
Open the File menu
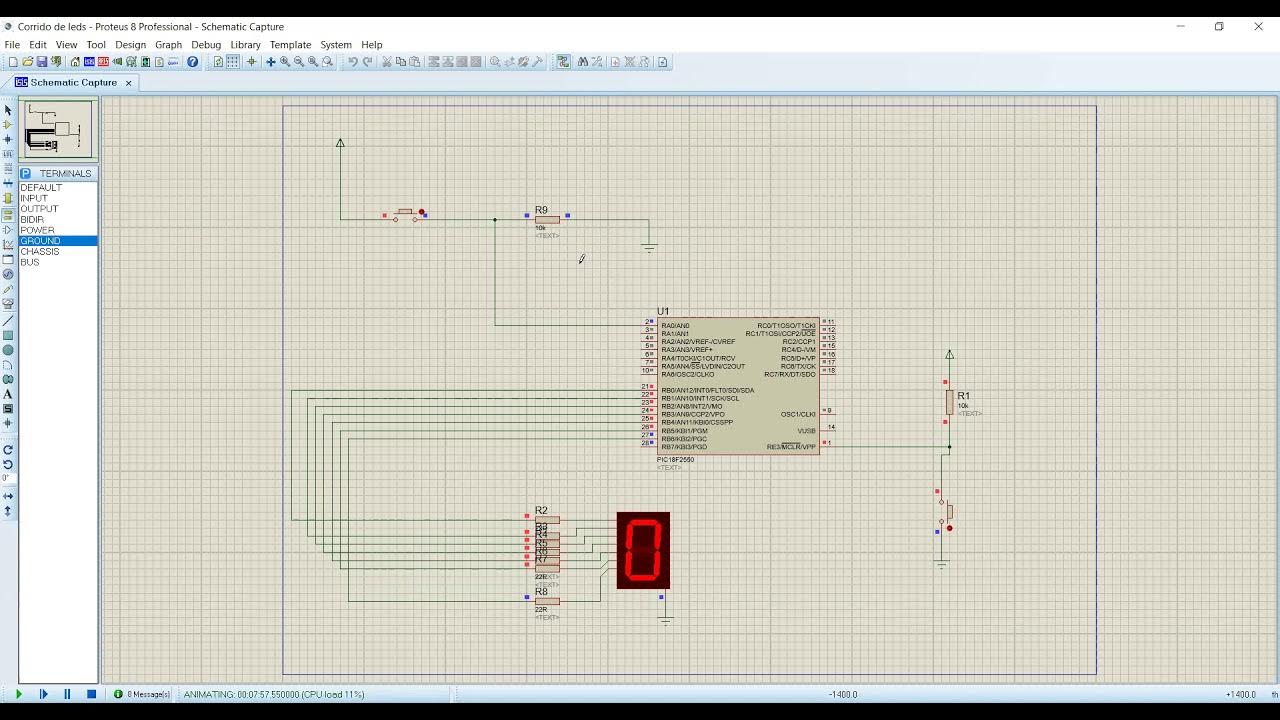tap(12, 45)
